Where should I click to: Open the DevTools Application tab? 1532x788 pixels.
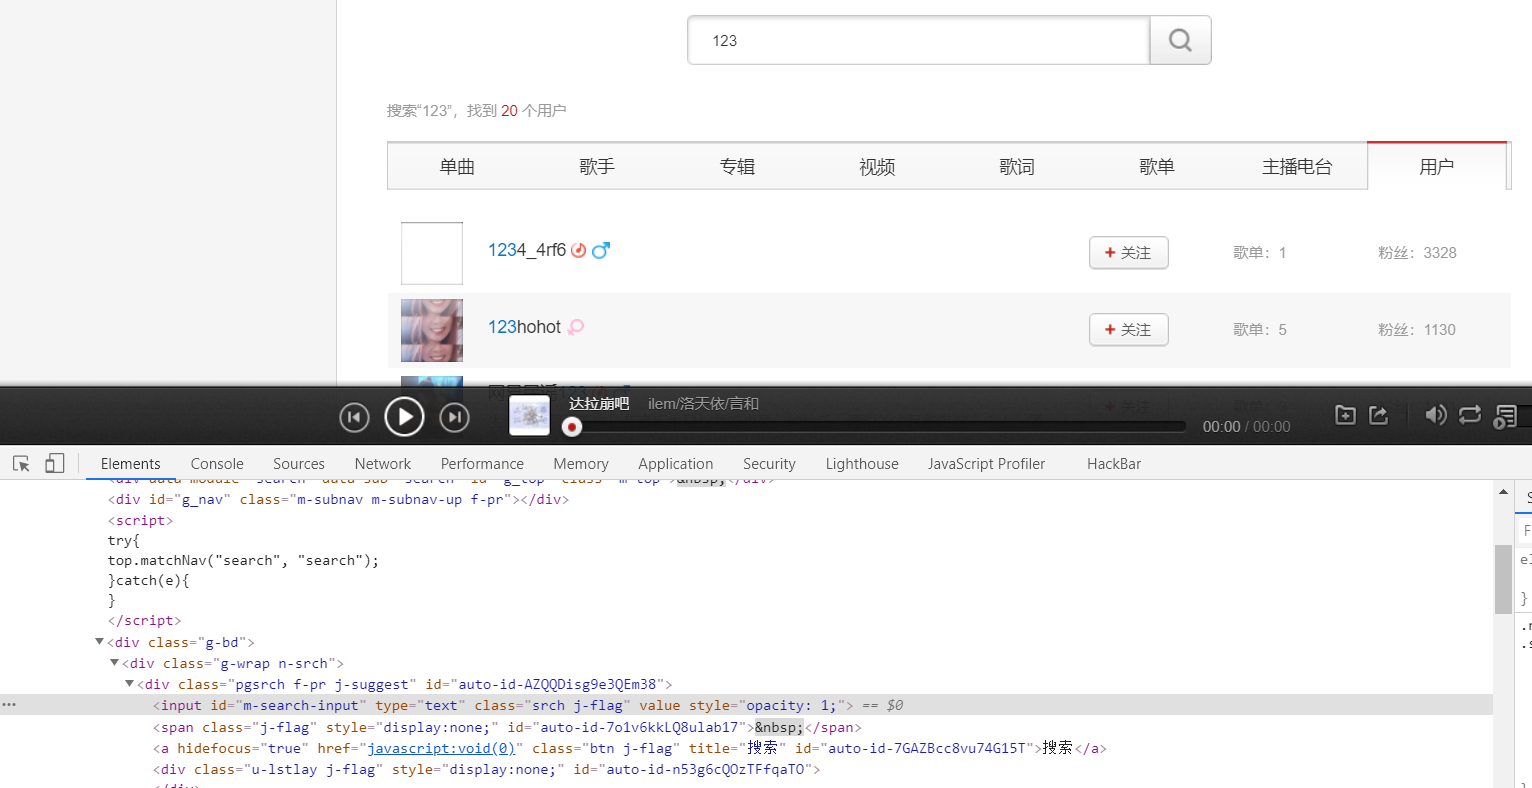point(676,464)
